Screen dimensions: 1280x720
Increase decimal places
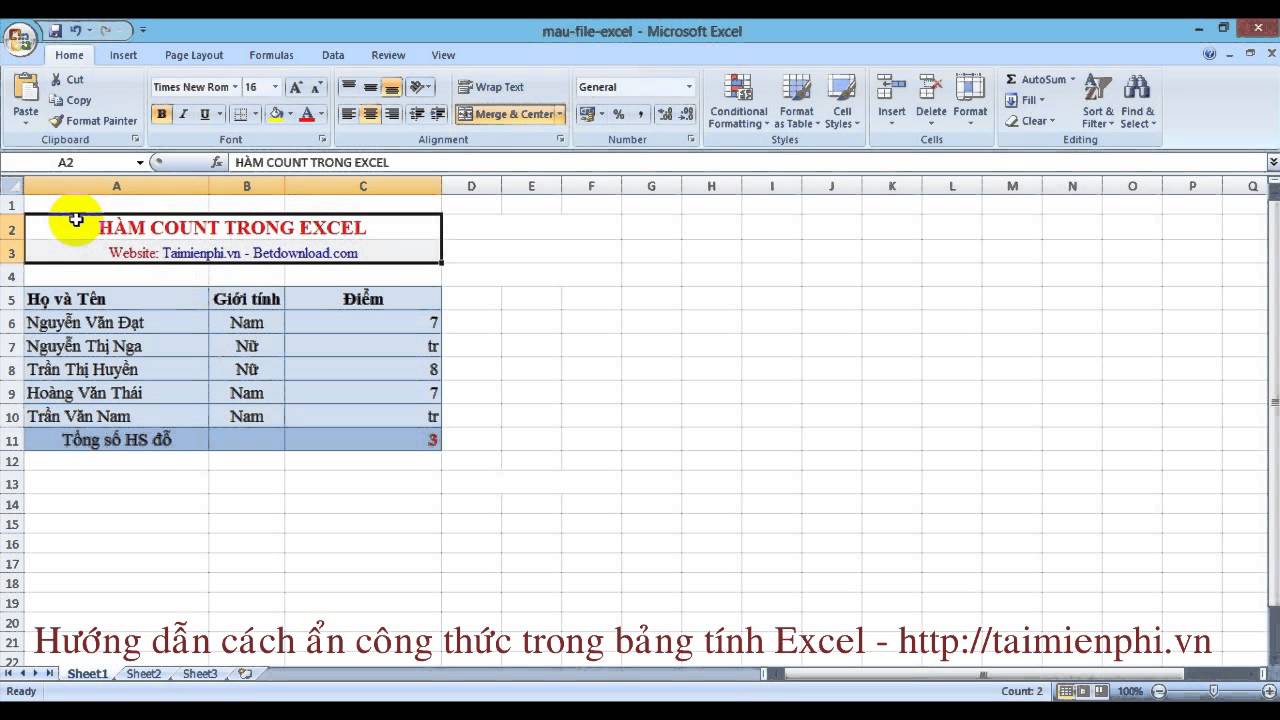pyautogui.click(x=664, y=114)
